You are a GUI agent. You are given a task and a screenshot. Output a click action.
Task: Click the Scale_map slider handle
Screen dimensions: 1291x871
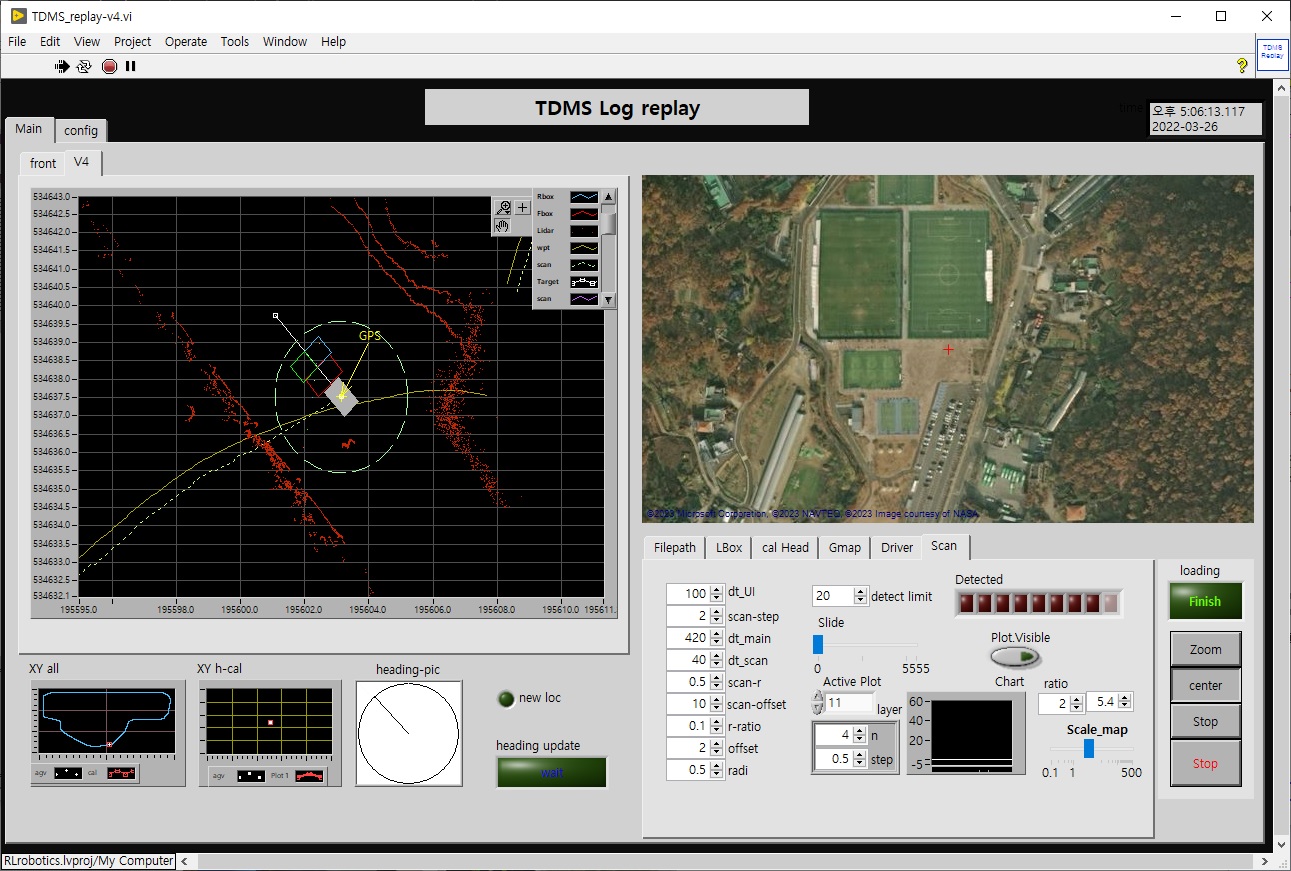pyautogui.click(x=1089, y=748)
